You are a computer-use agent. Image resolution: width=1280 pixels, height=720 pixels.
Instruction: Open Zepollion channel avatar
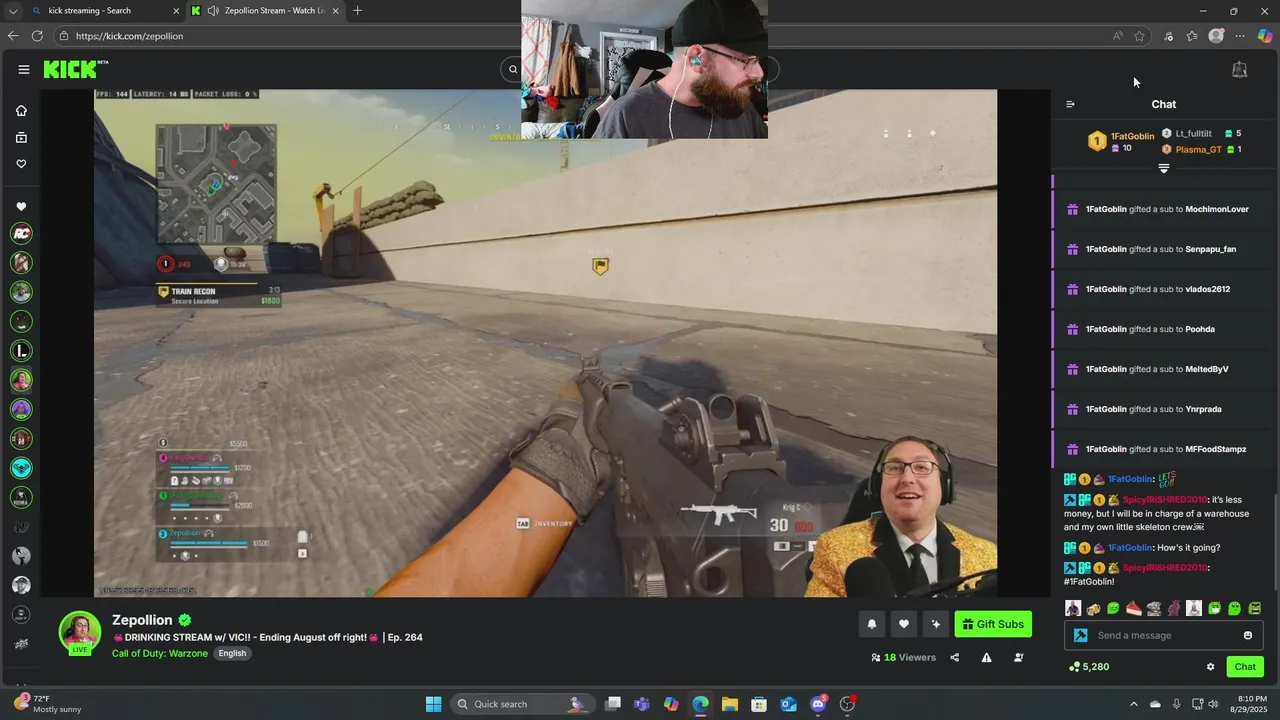pos(80,632)
